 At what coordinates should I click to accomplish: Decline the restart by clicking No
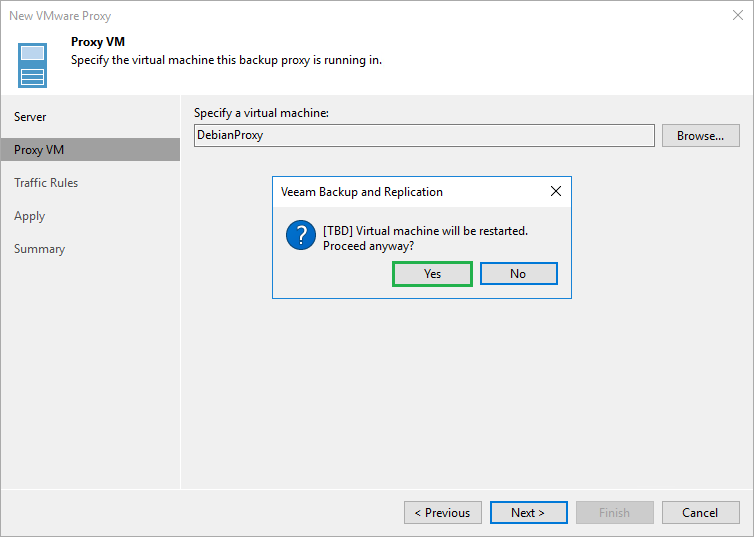(518, 274)
